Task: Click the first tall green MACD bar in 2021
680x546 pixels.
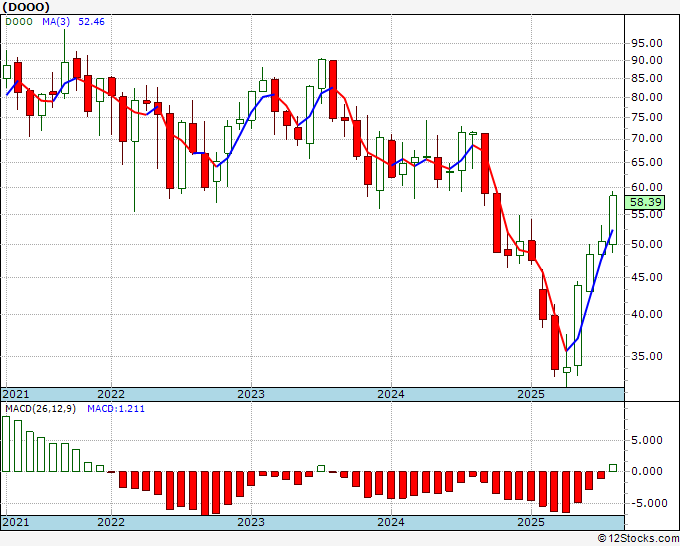Action: [x=6, y=444]
